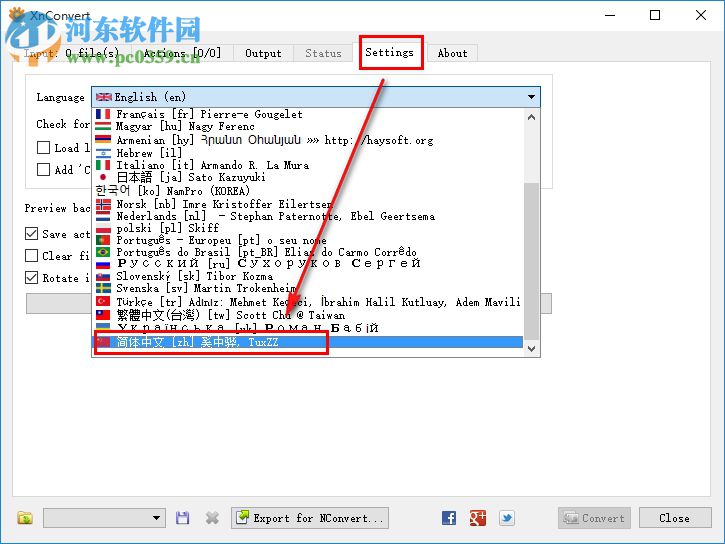The width and height of the screenshot is (725, 544).
Task: Select Français [fr] language entry
Action: click(307, 114)
